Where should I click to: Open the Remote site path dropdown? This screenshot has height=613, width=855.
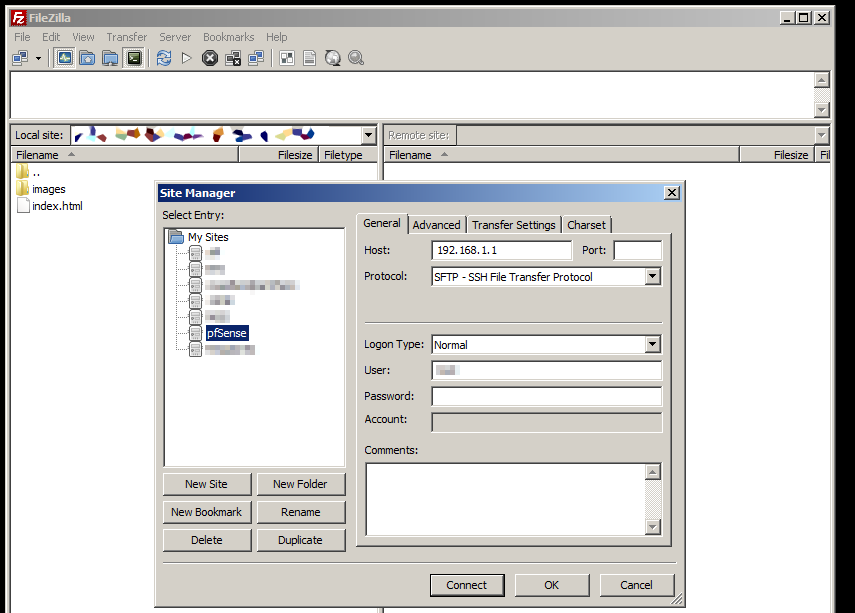tap(822, 135)
